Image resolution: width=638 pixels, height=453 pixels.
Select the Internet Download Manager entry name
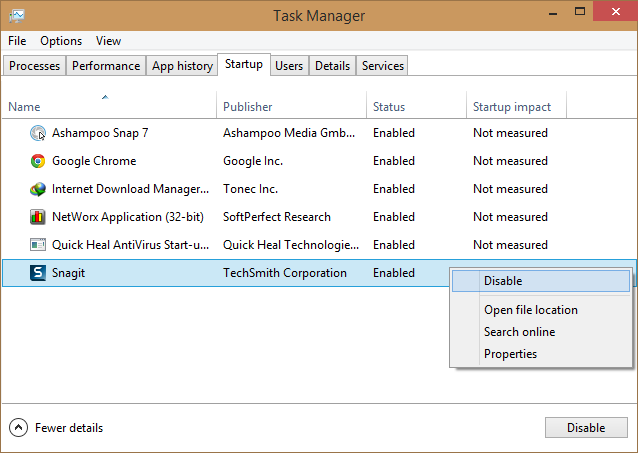pyautogui.click(x=130, y=189)
